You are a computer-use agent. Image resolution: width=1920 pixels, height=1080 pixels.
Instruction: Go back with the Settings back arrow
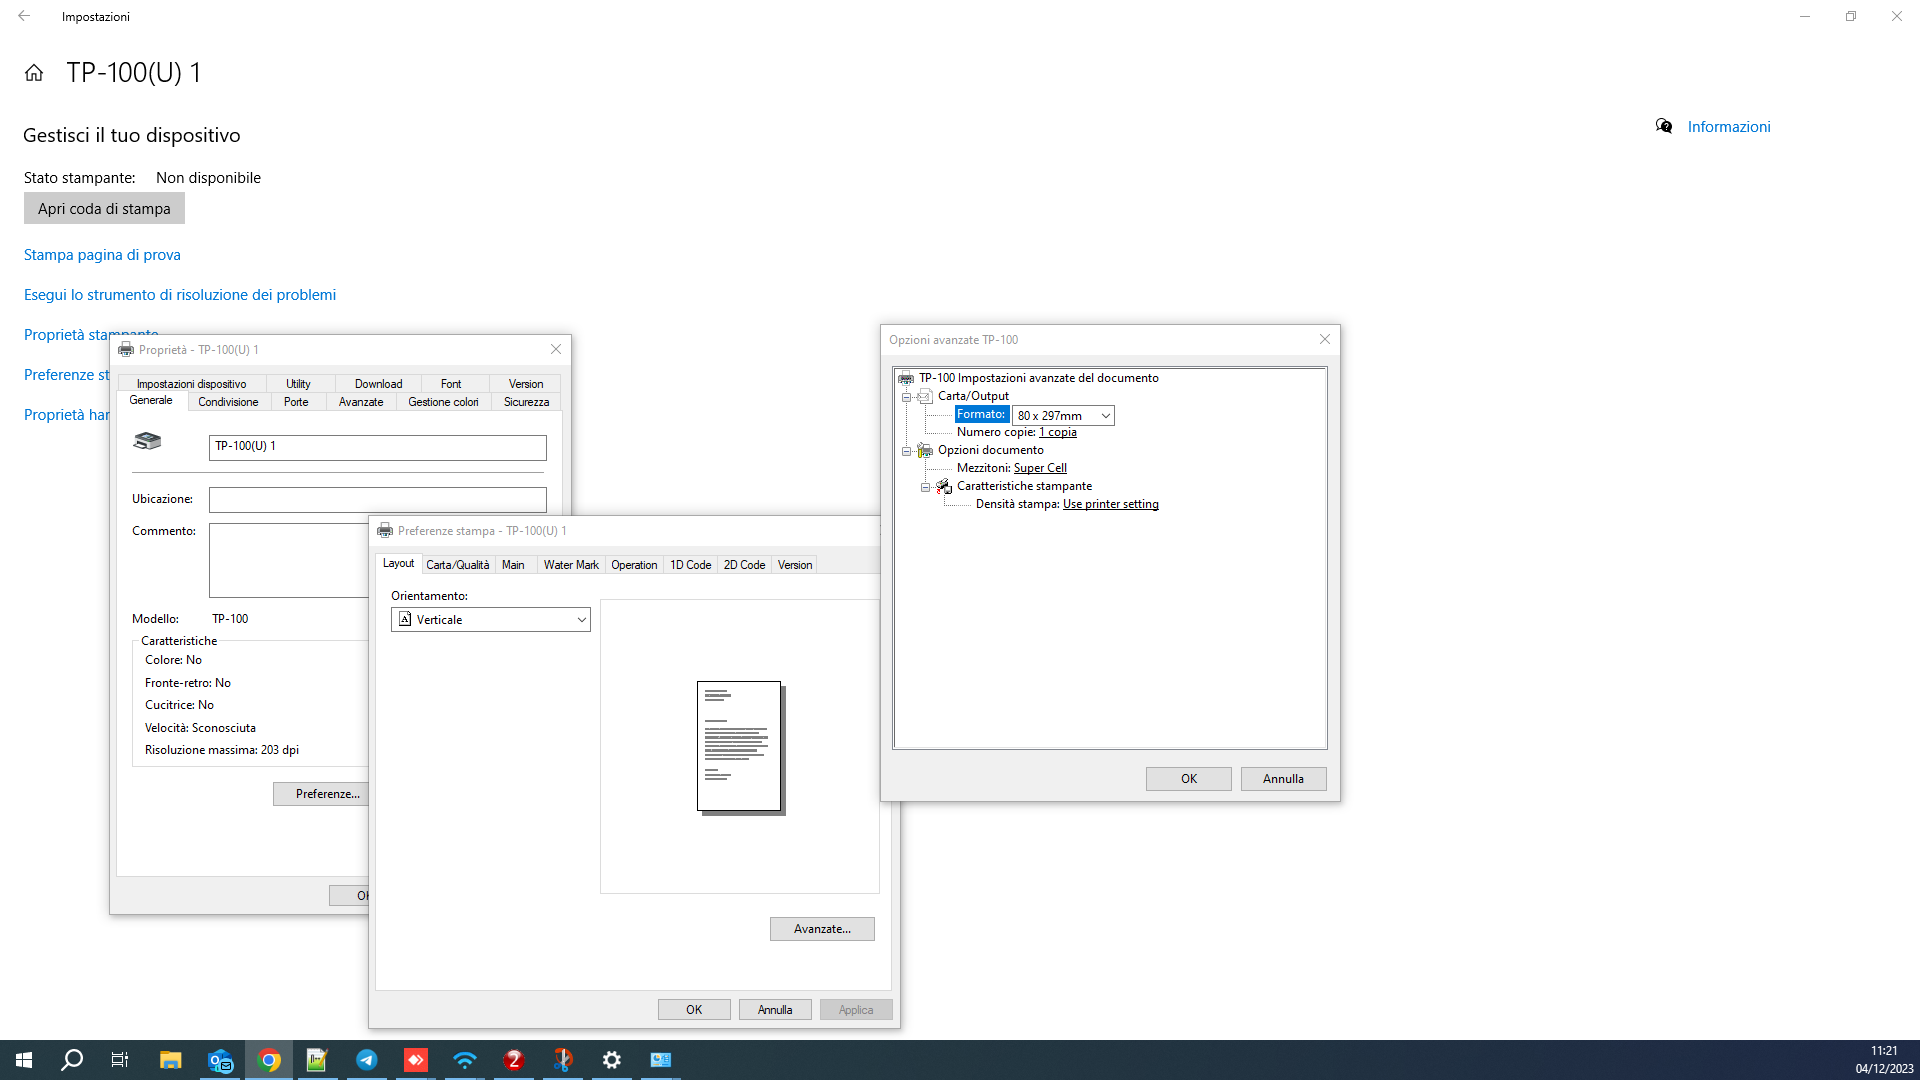[24, 16]
